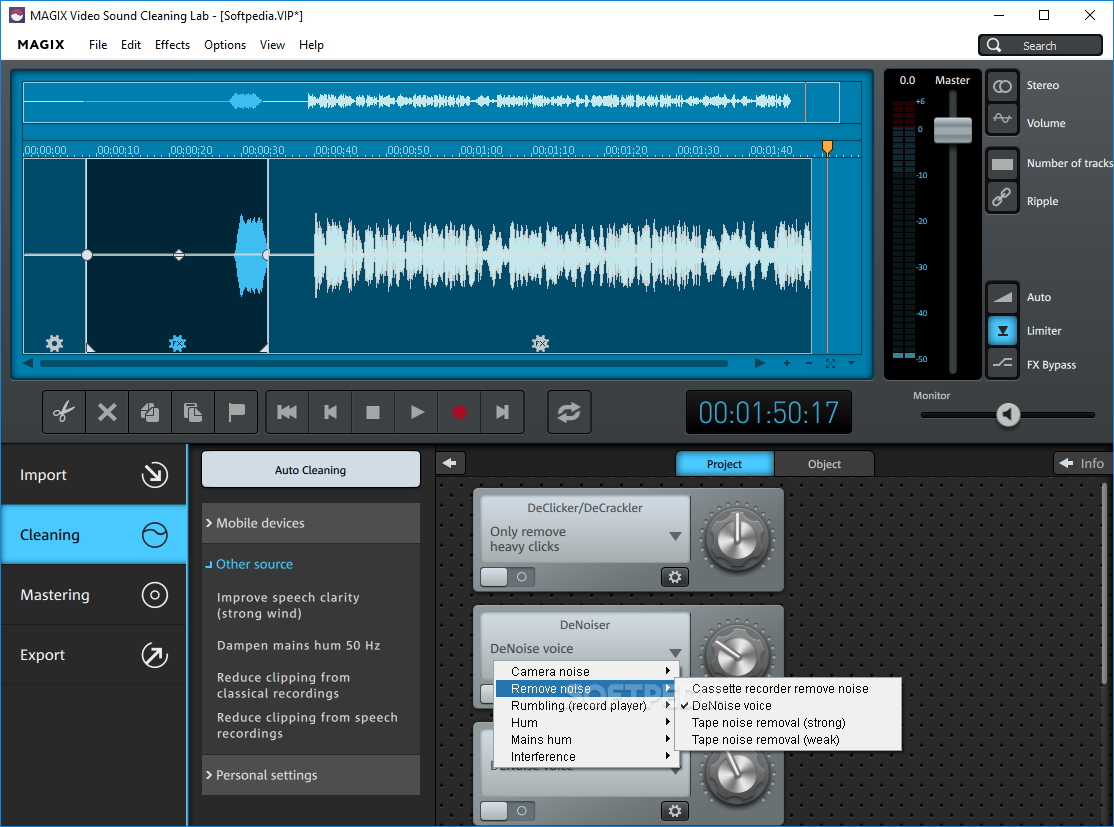Screen dimensions: 1114x827
Task: Choose Tape noise removal (strong)
Action: (788, 723)
